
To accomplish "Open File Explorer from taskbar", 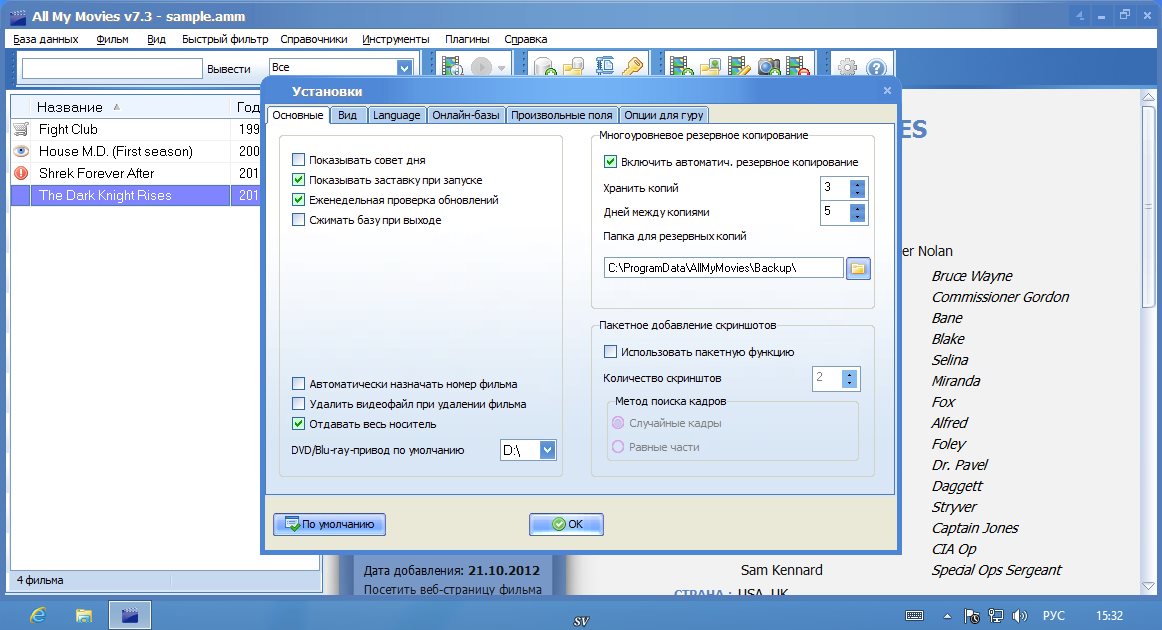I will [84, 615].
